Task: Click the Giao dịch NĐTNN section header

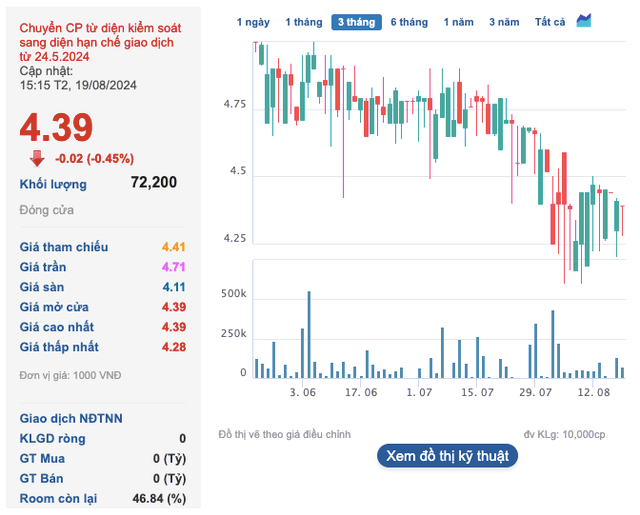Action: click(71, 418)
